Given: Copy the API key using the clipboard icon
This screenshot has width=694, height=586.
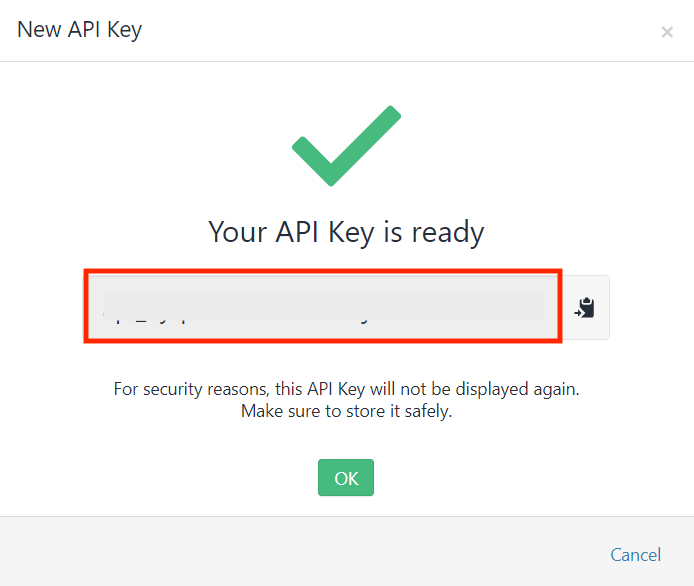Looking at the screenshot, I should (584, 307).
